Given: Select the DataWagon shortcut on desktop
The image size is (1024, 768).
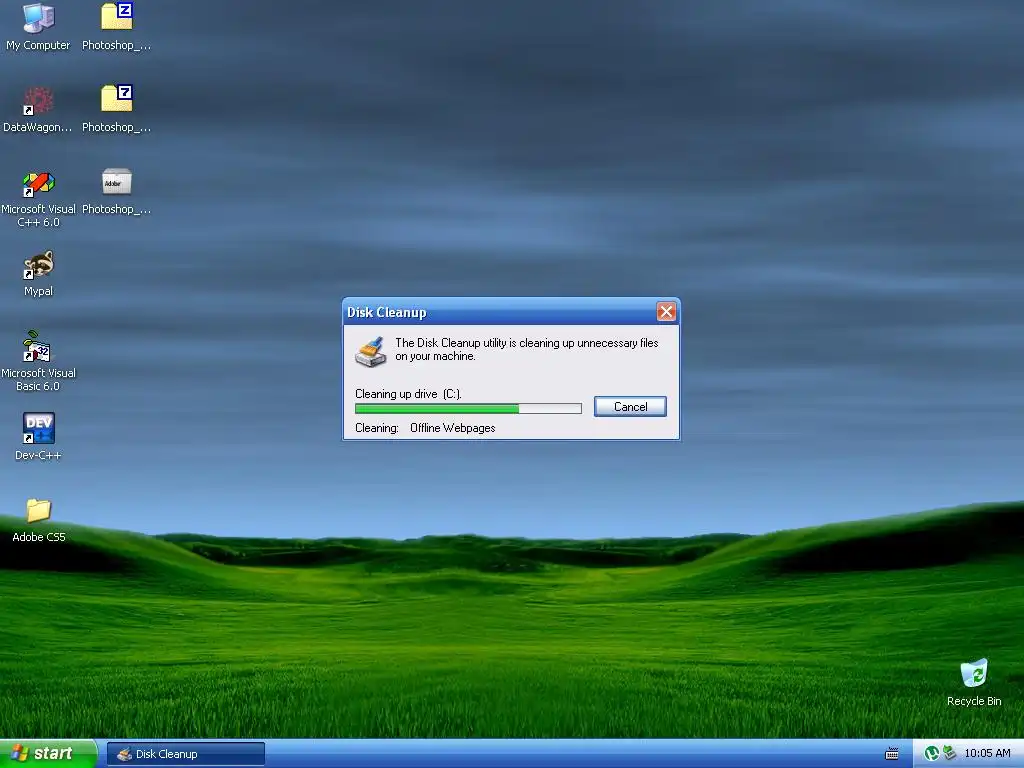Looking at the screenshot, I should 38,109.
